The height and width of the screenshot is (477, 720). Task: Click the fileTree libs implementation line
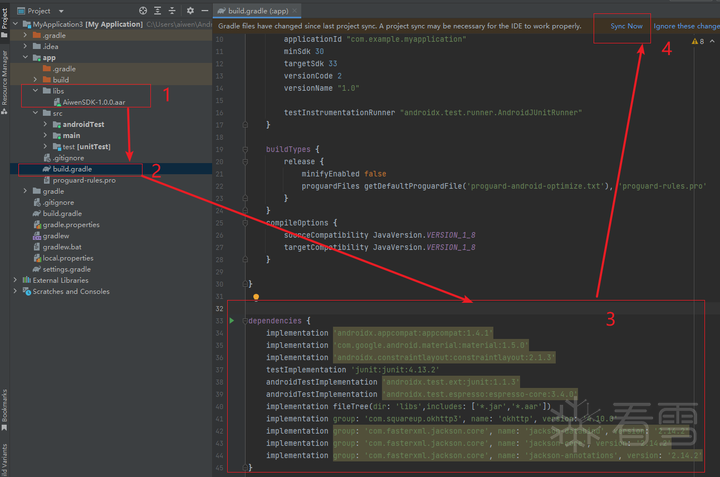tap(408, 406)
